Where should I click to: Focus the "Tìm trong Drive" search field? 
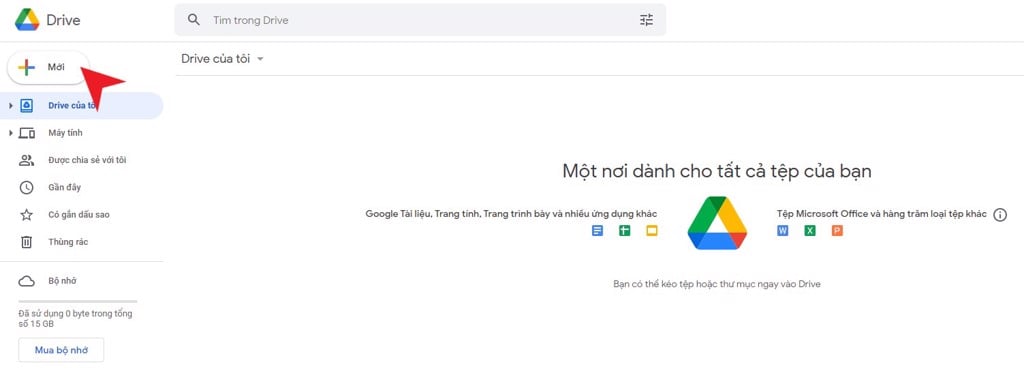[x=420, y=20]
